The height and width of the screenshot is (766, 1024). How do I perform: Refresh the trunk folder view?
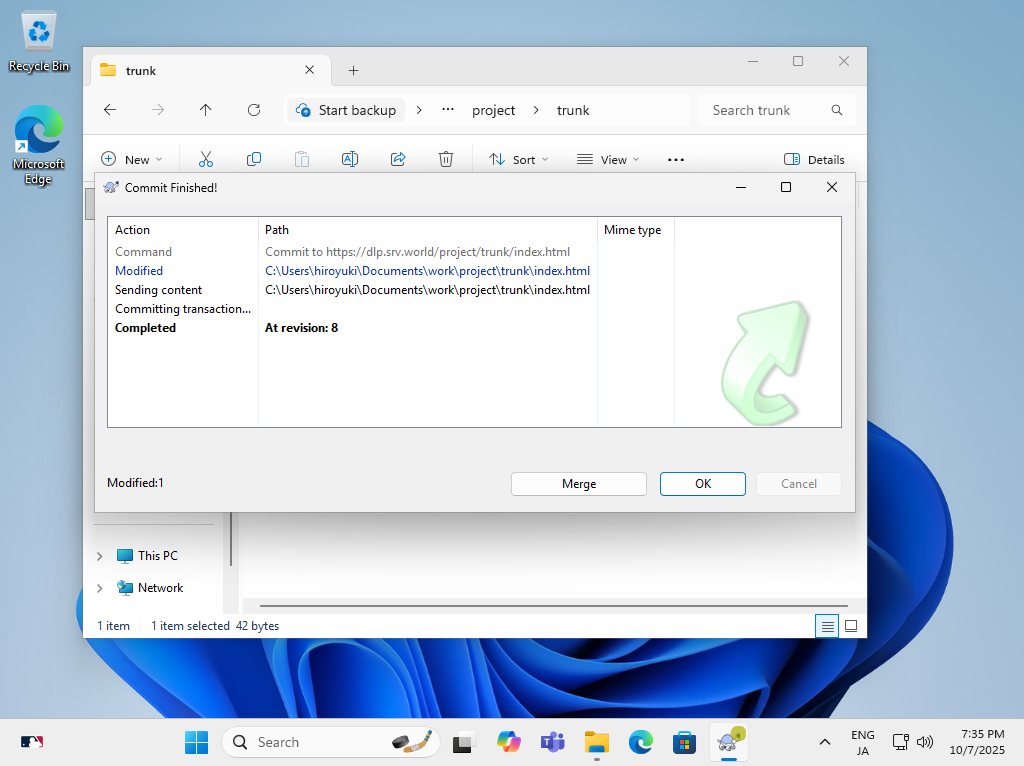coord(254,110)
